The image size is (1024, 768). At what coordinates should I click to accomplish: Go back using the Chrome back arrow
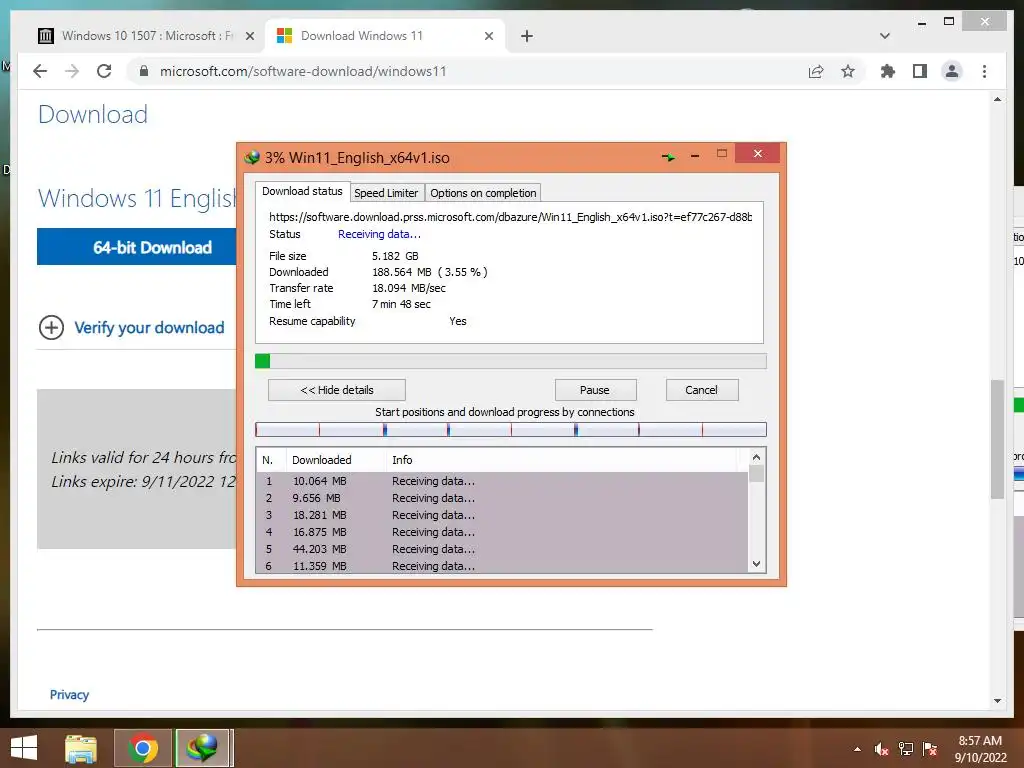[40, 71]
